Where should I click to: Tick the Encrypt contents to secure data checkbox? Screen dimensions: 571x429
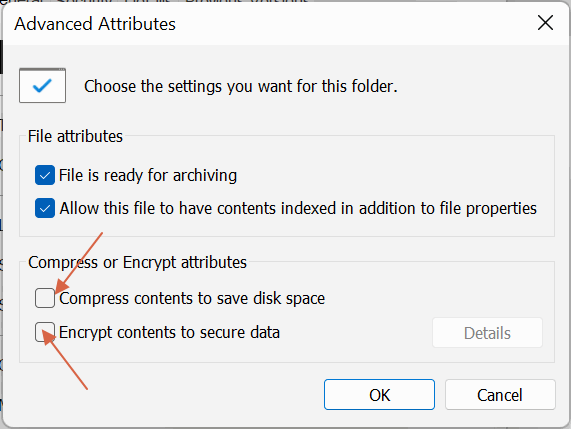point(45,332)
